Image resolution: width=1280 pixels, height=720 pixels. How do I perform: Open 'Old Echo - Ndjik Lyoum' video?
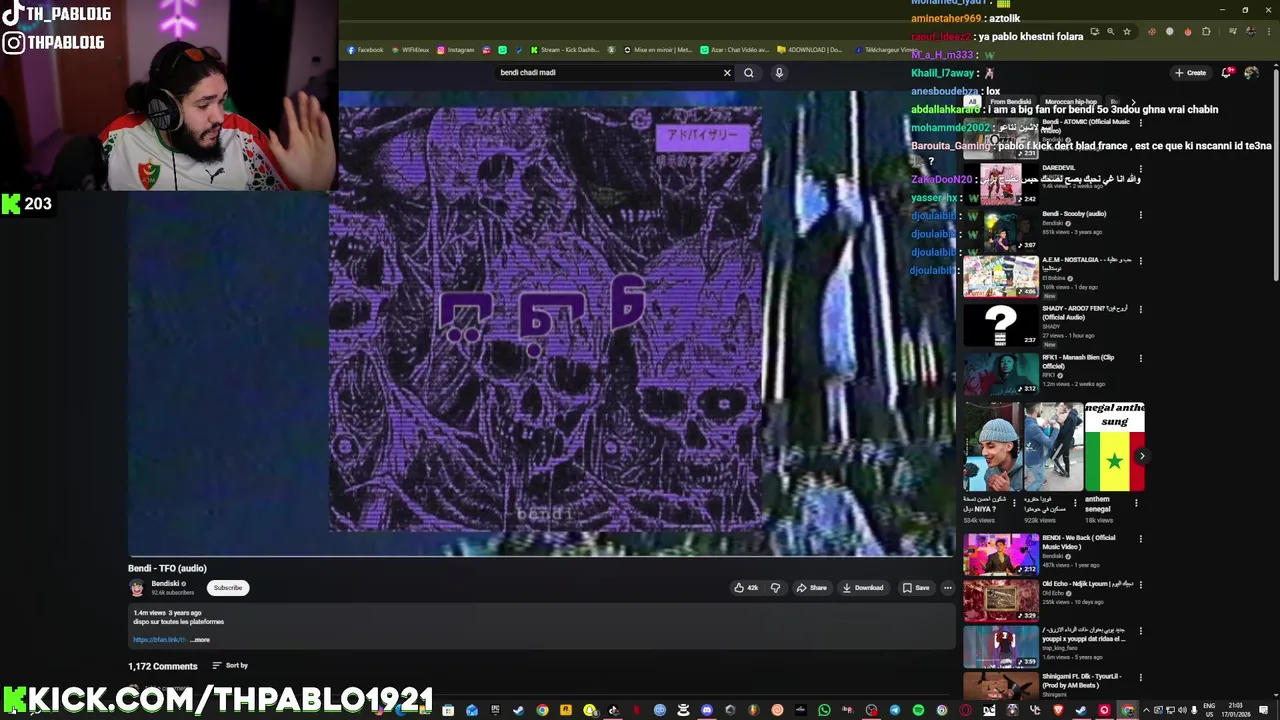click(1001, 601)
